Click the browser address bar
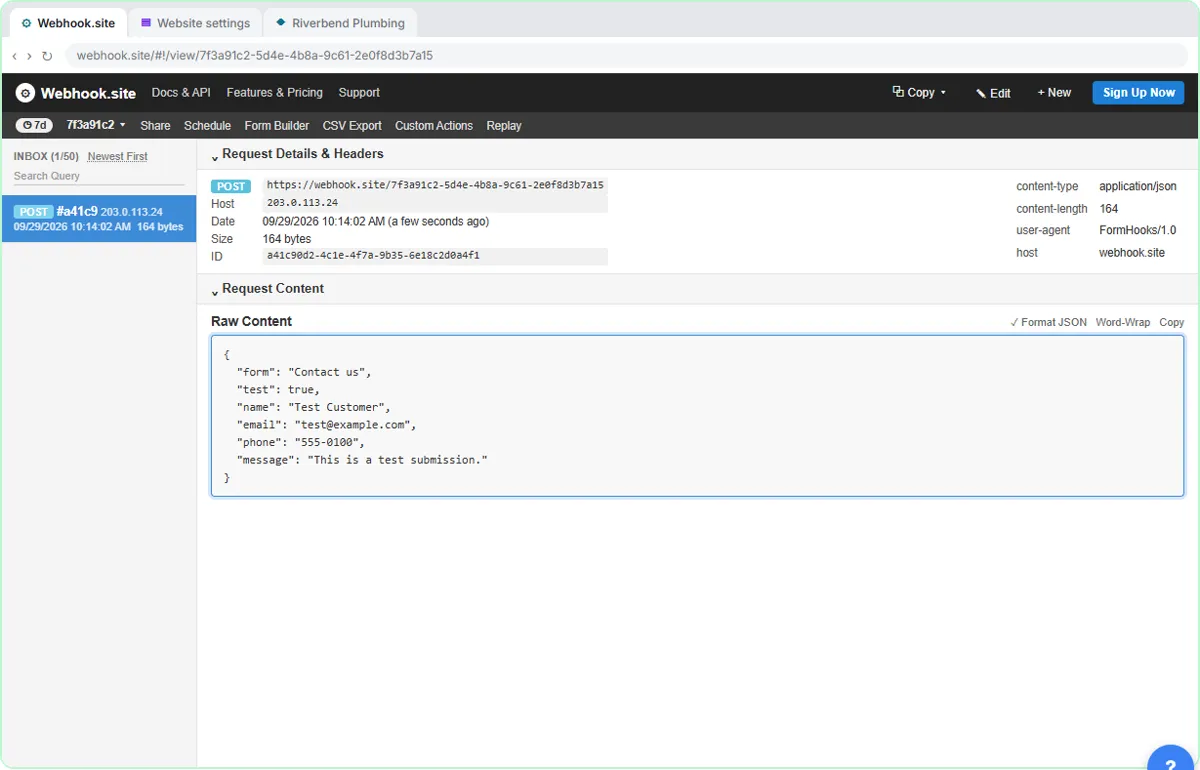 [x=628, y=56]
